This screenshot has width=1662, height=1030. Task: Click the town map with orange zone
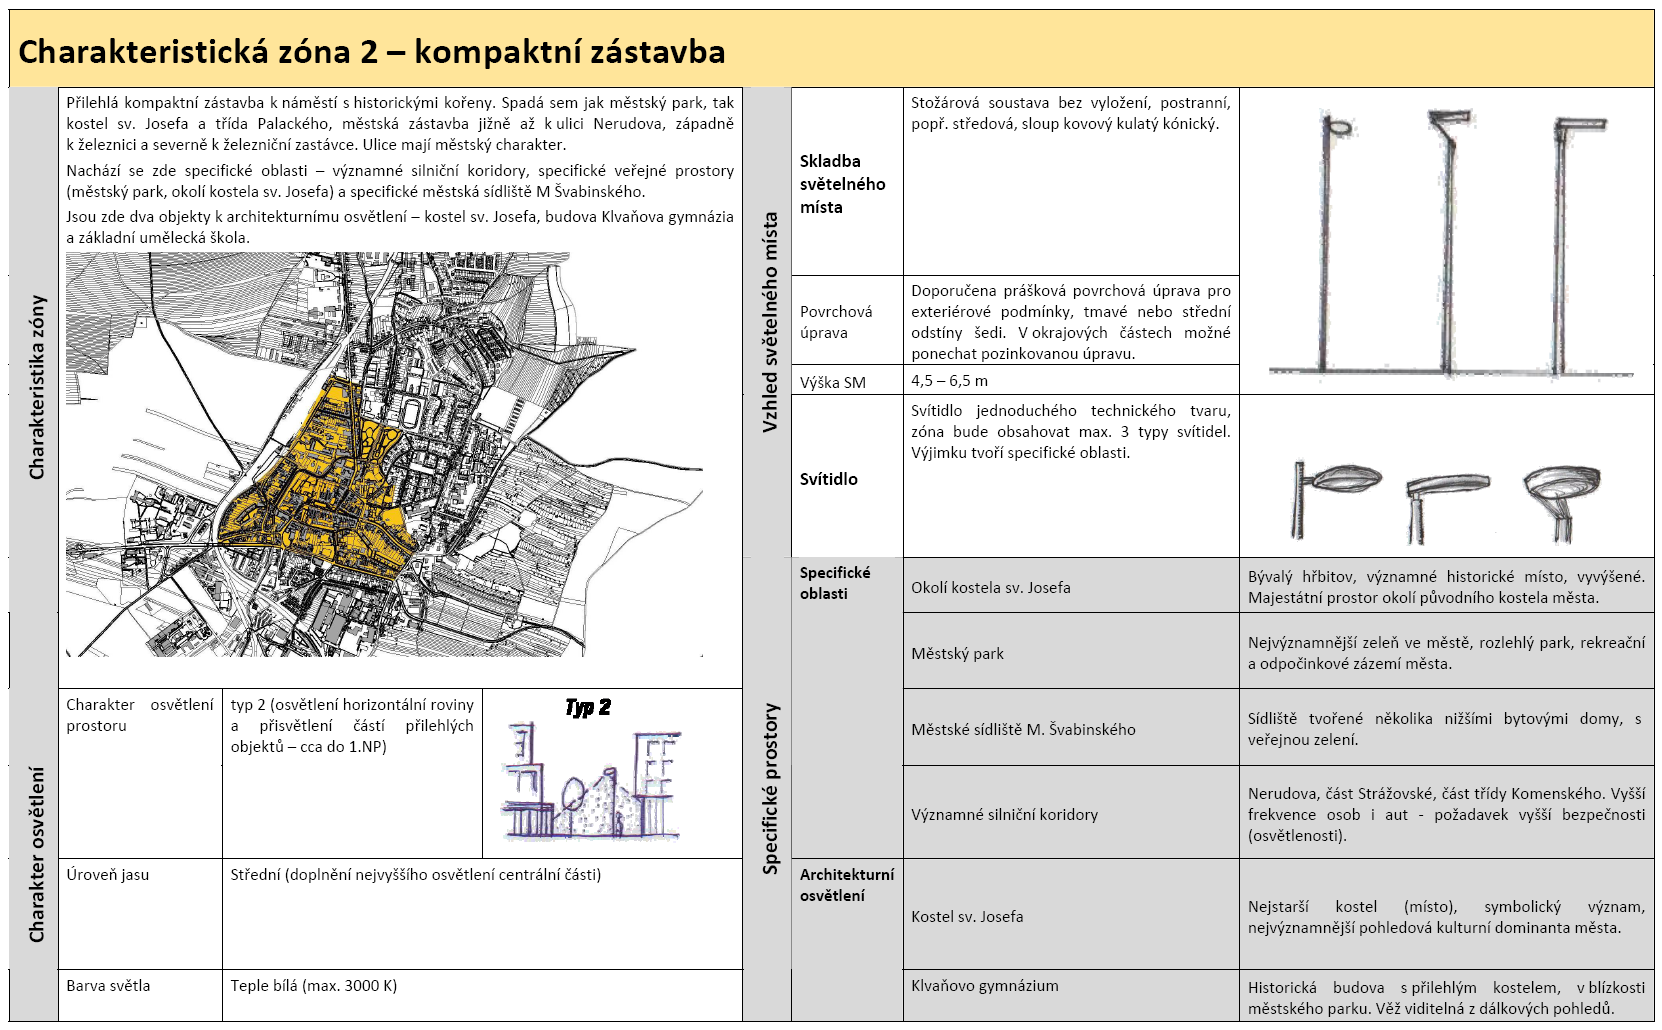pos(385,455)
